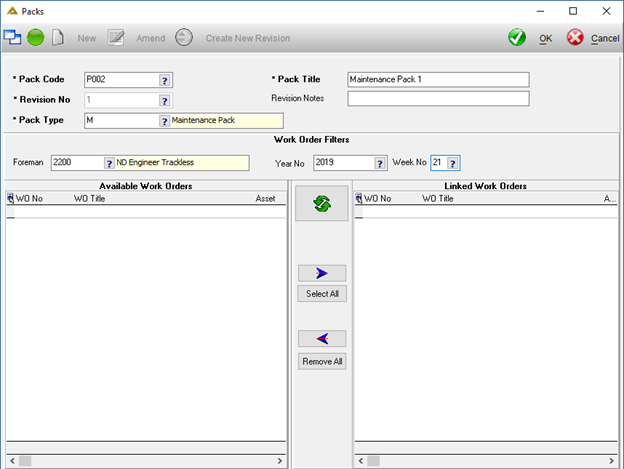Open Week No lookup question mark
Viewport: 624px width, 469px height.
click(x=452, y=163)
